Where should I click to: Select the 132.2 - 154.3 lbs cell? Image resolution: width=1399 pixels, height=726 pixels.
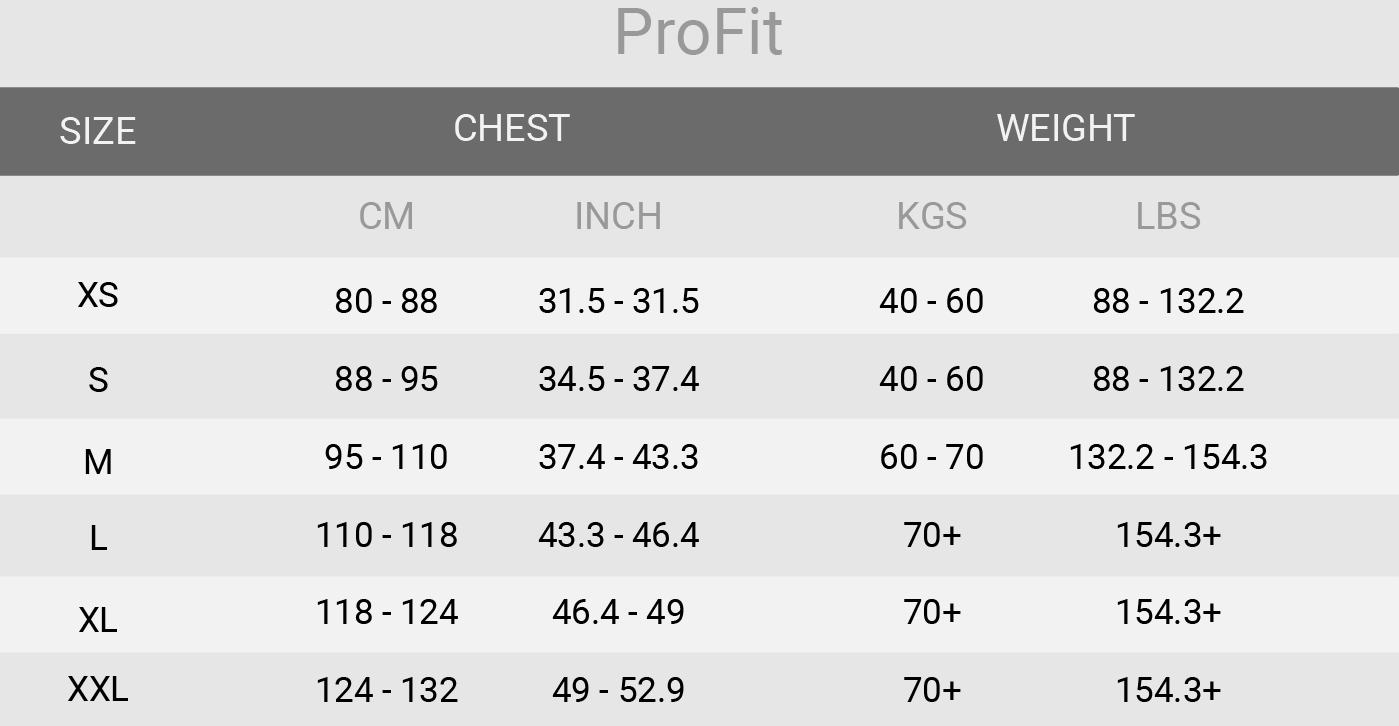pyautogui.click(x=1168, y=457)
